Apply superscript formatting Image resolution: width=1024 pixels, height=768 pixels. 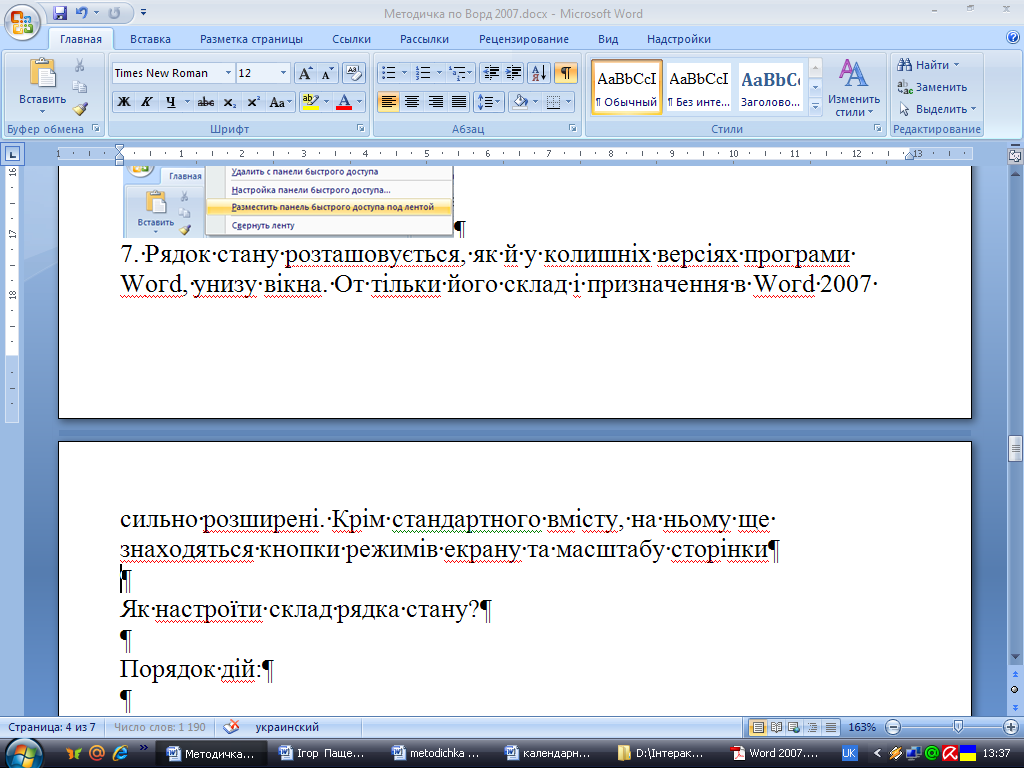[x=253, y=102]
